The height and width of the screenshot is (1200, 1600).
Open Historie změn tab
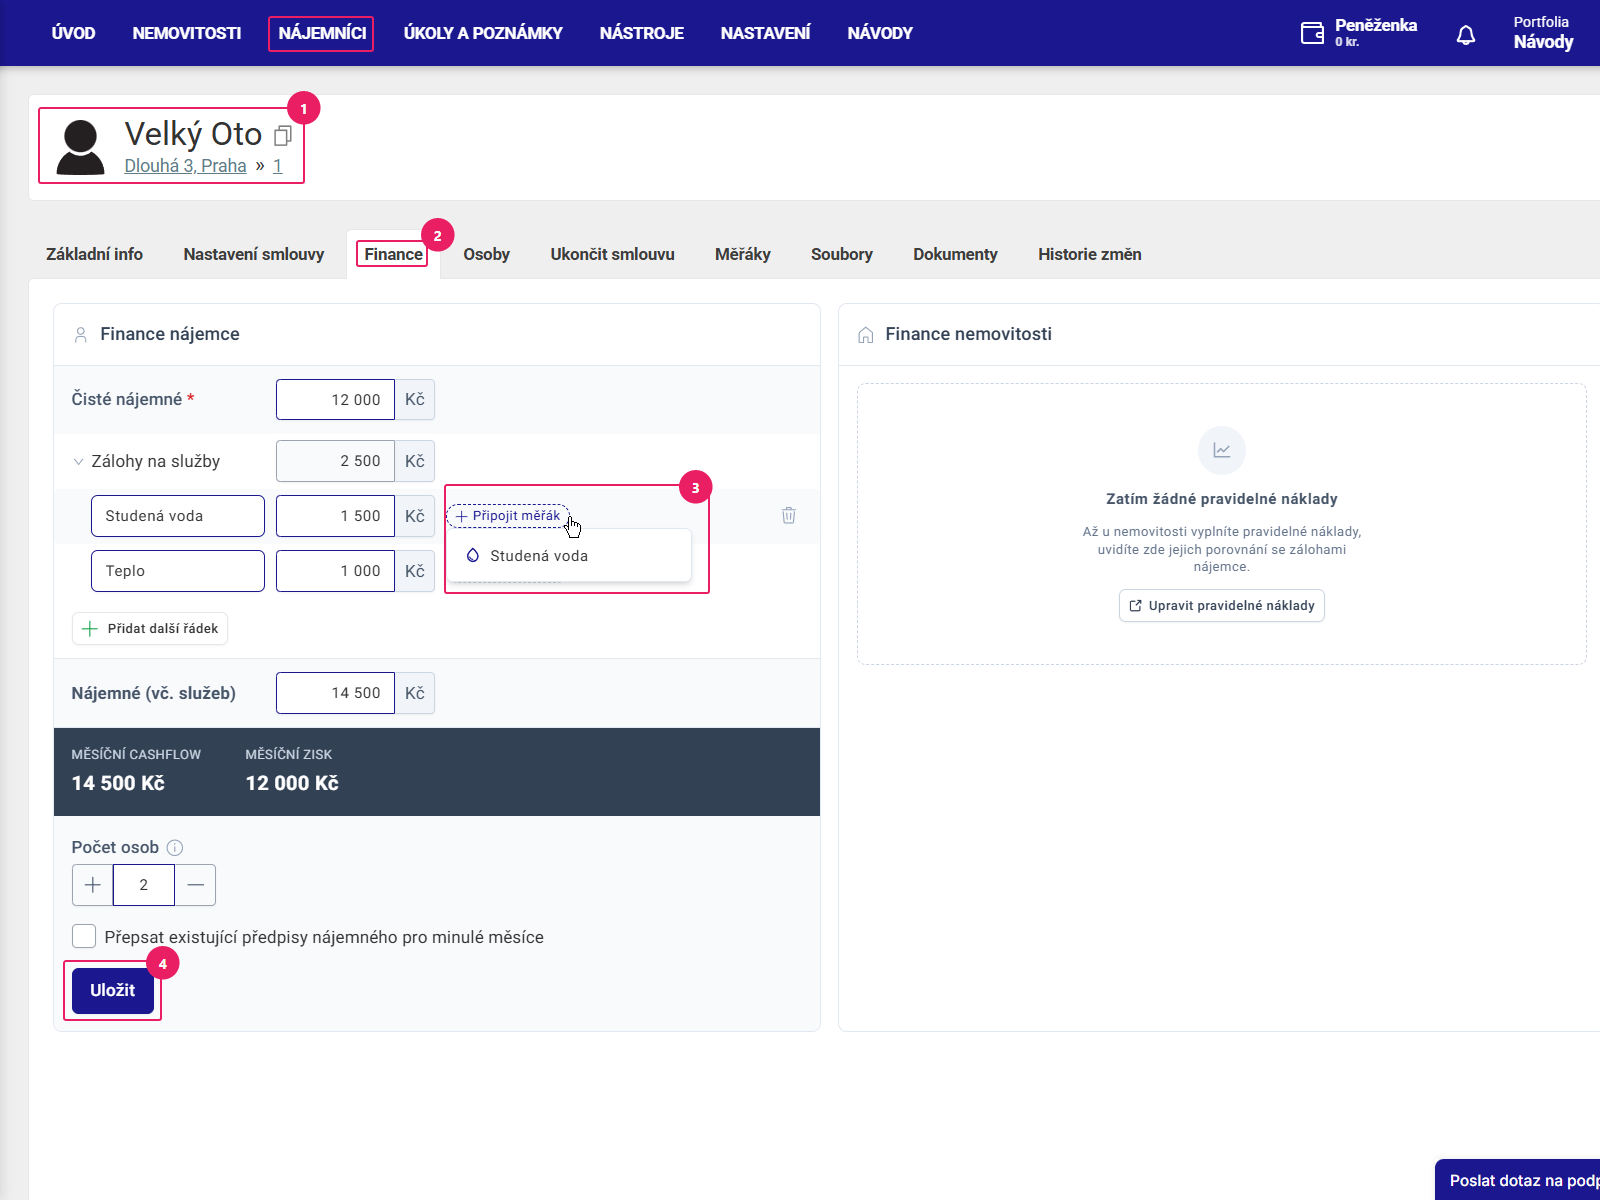click(1090, 254)
